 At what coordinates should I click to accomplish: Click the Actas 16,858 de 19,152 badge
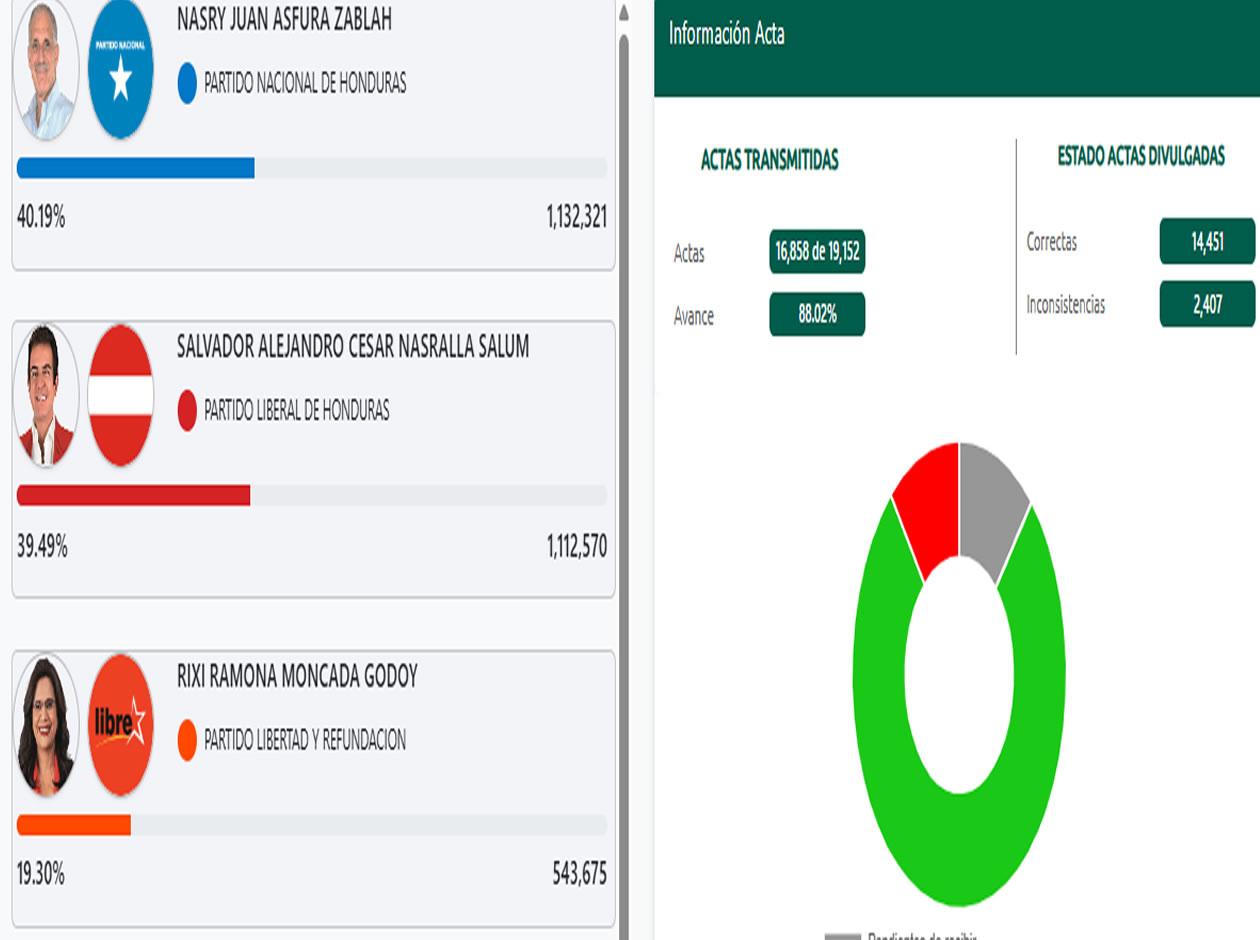(817, 252)
